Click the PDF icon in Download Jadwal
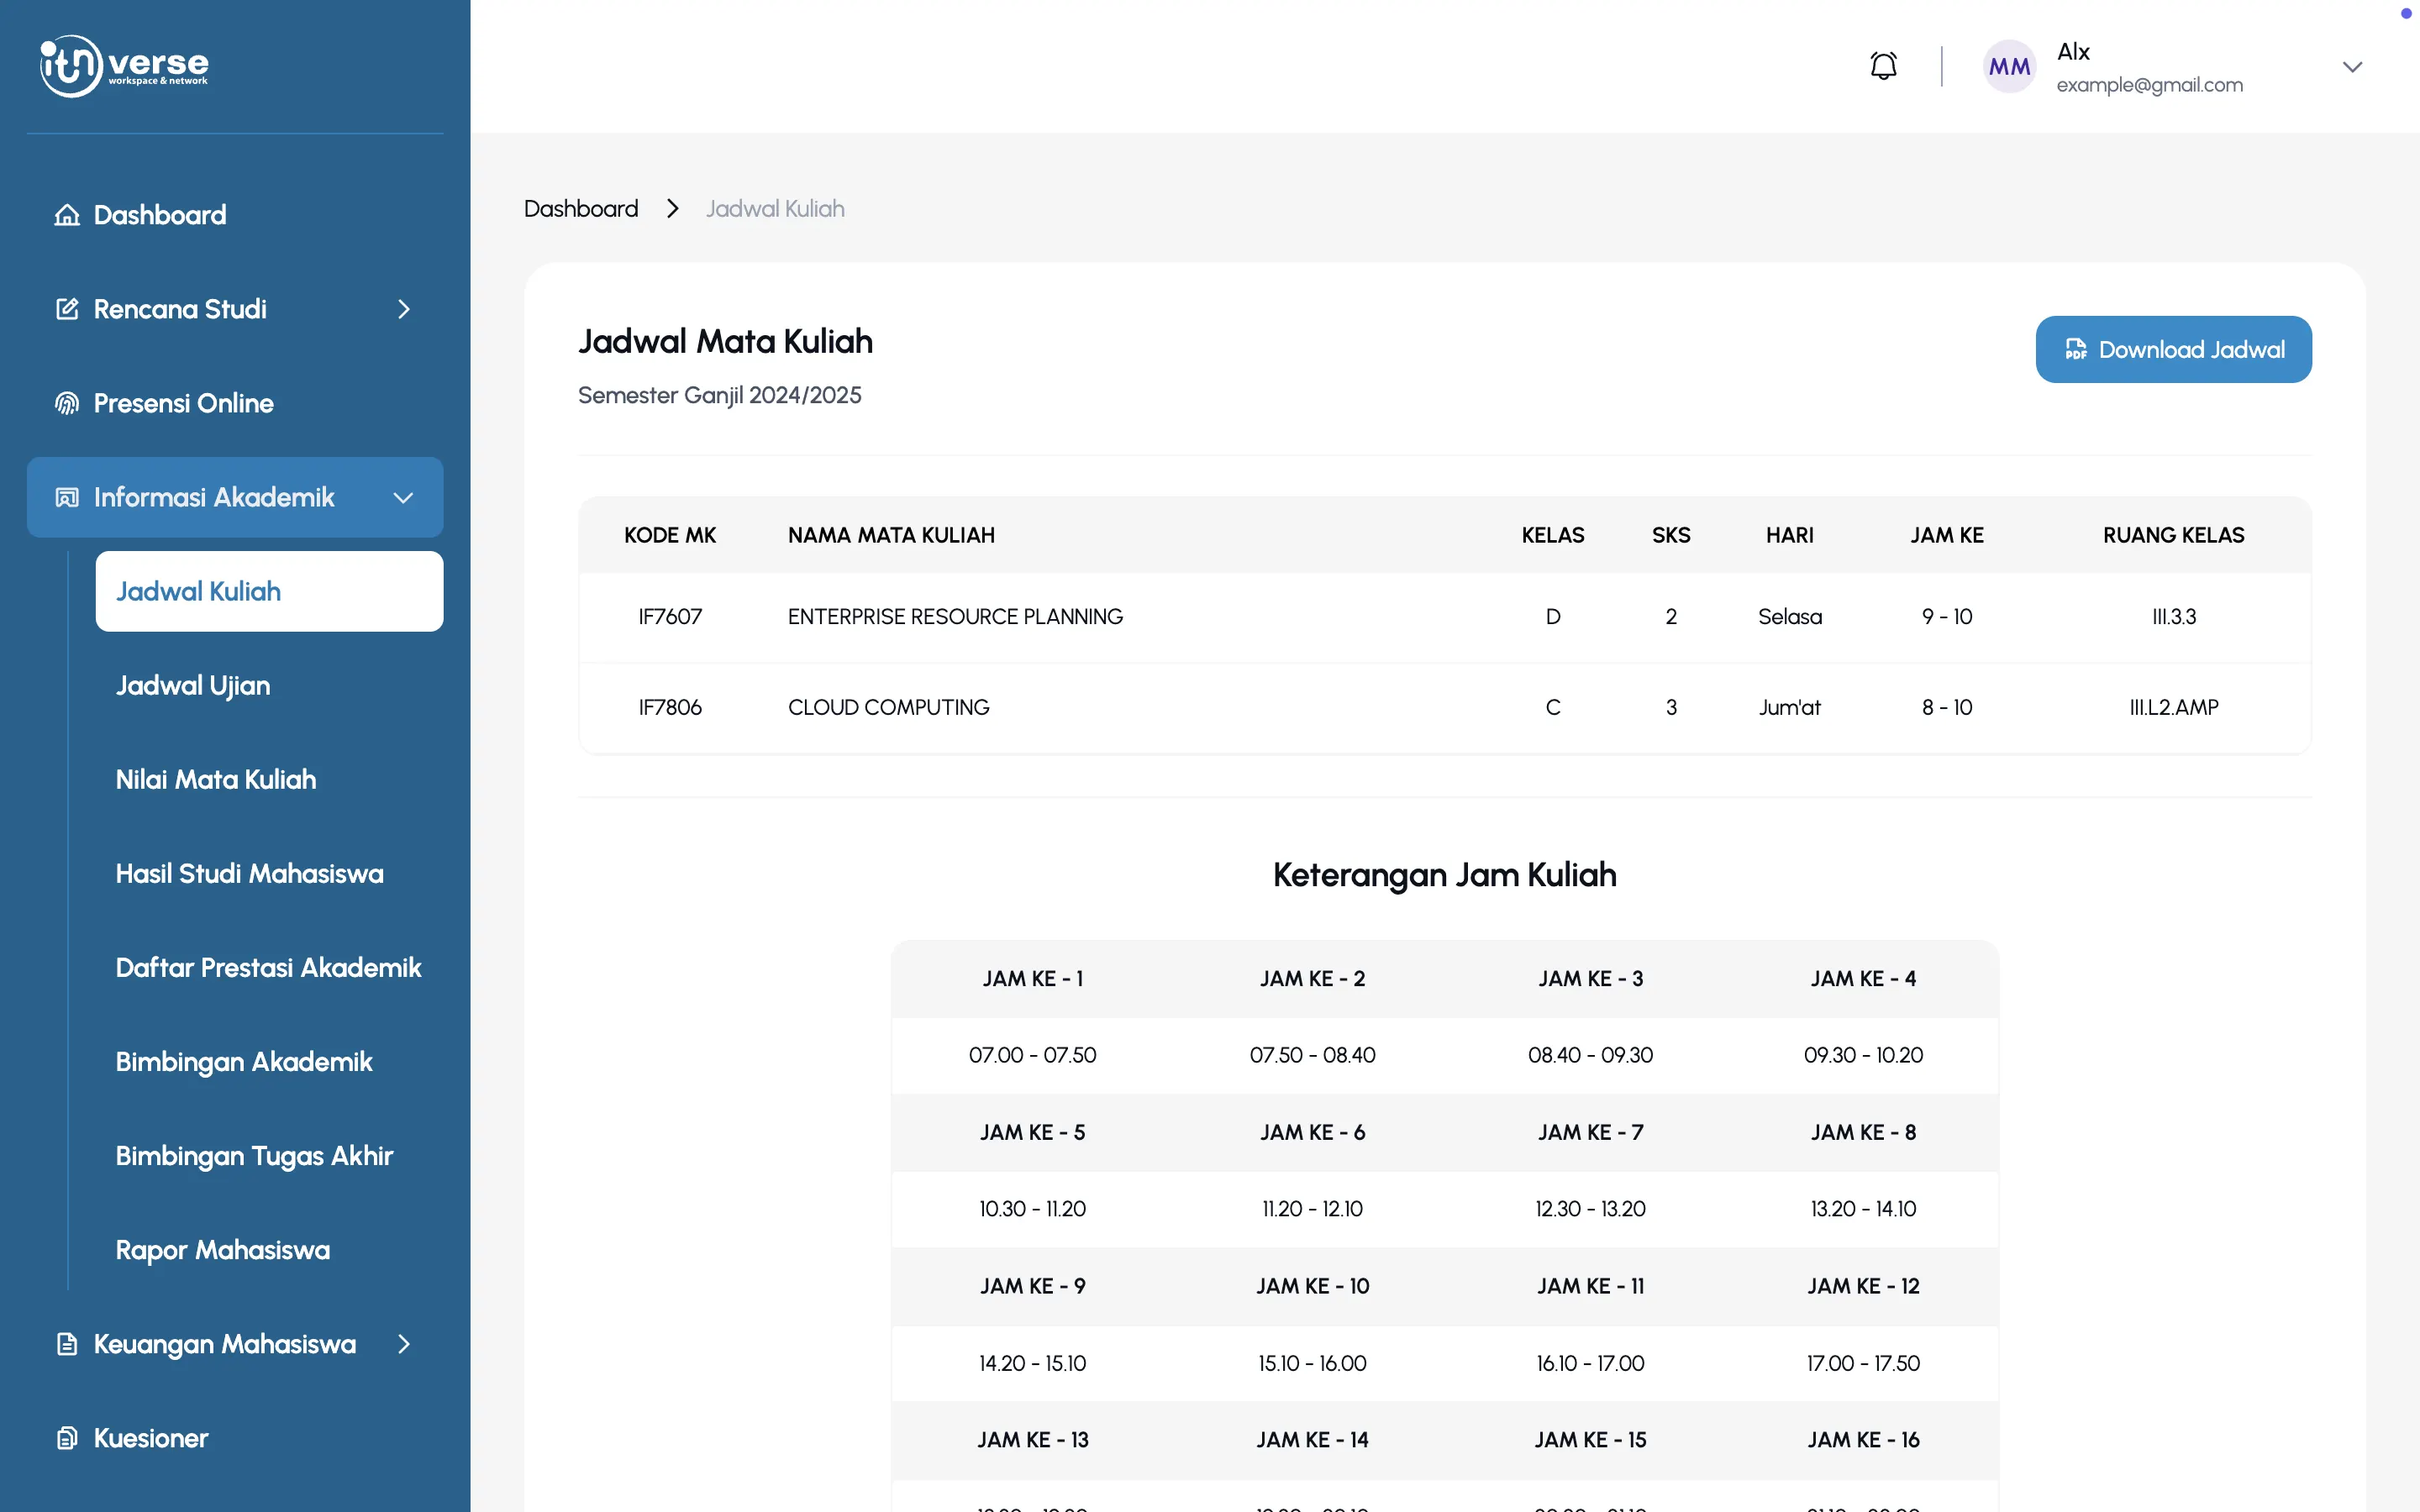 point(2076,349)
